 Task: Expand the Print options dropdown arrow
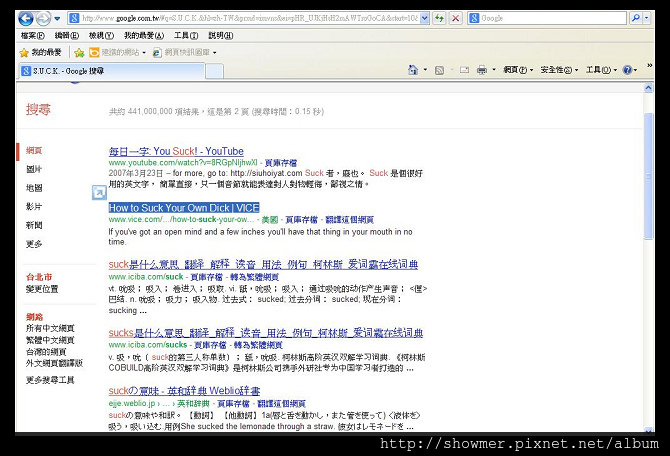pos(494,70)
